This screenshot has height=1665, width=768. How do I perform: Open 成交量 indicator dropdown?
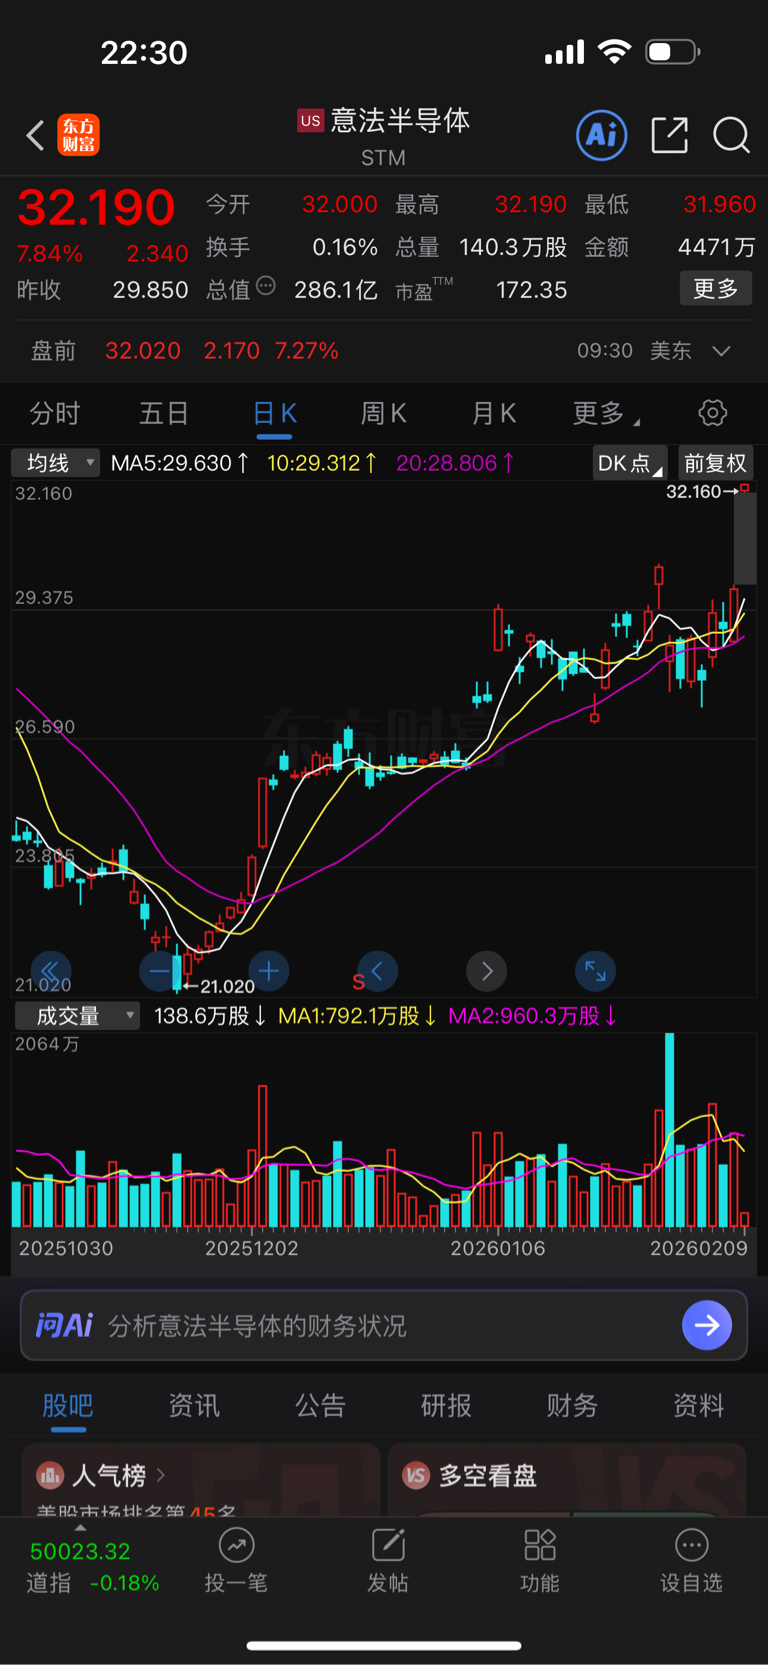[77, 1016]
